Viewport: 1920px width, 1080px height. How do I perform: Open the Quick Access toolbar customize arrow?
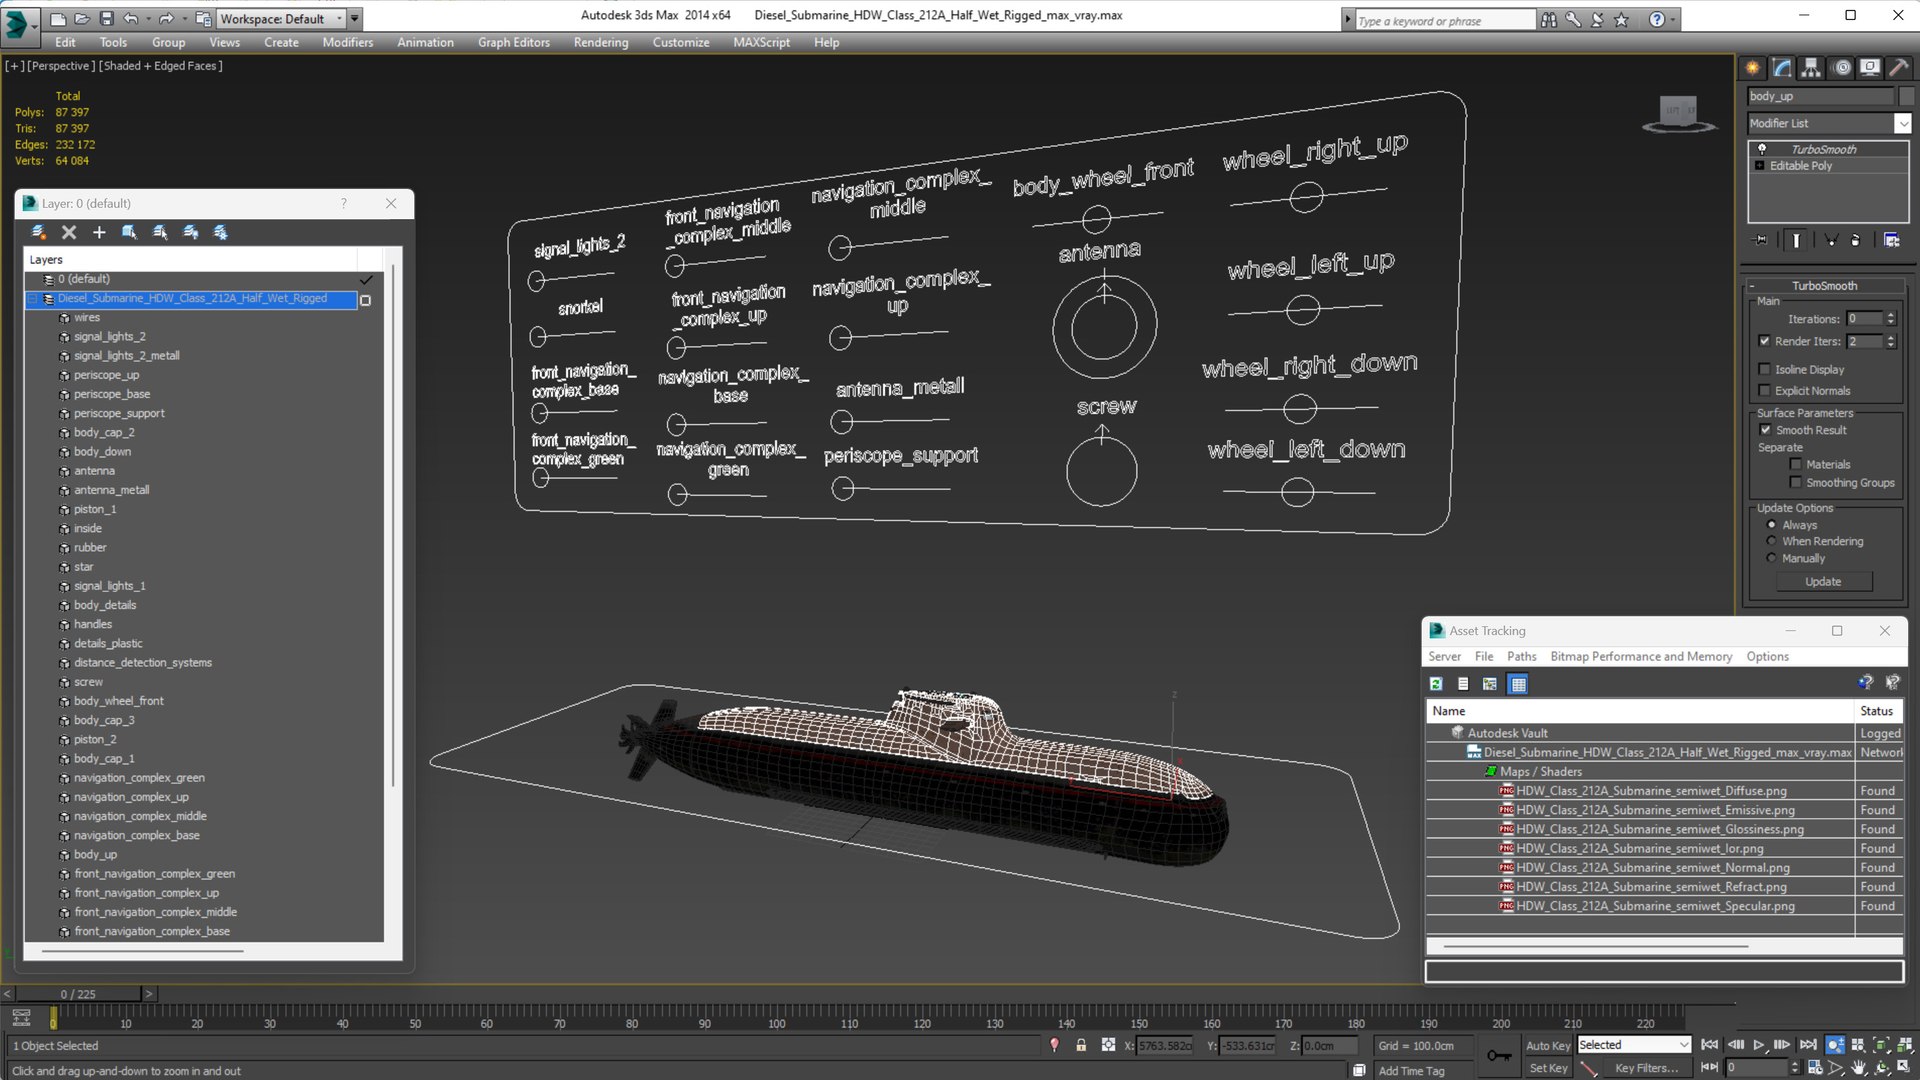pyautogui.click(x=355, y=18)
